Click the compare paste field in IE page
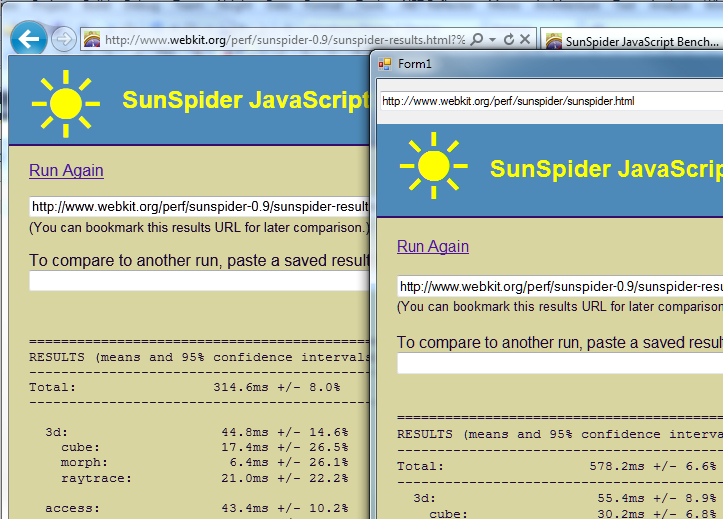This screenshot has width=723, height=519. (x=199, y=281)
